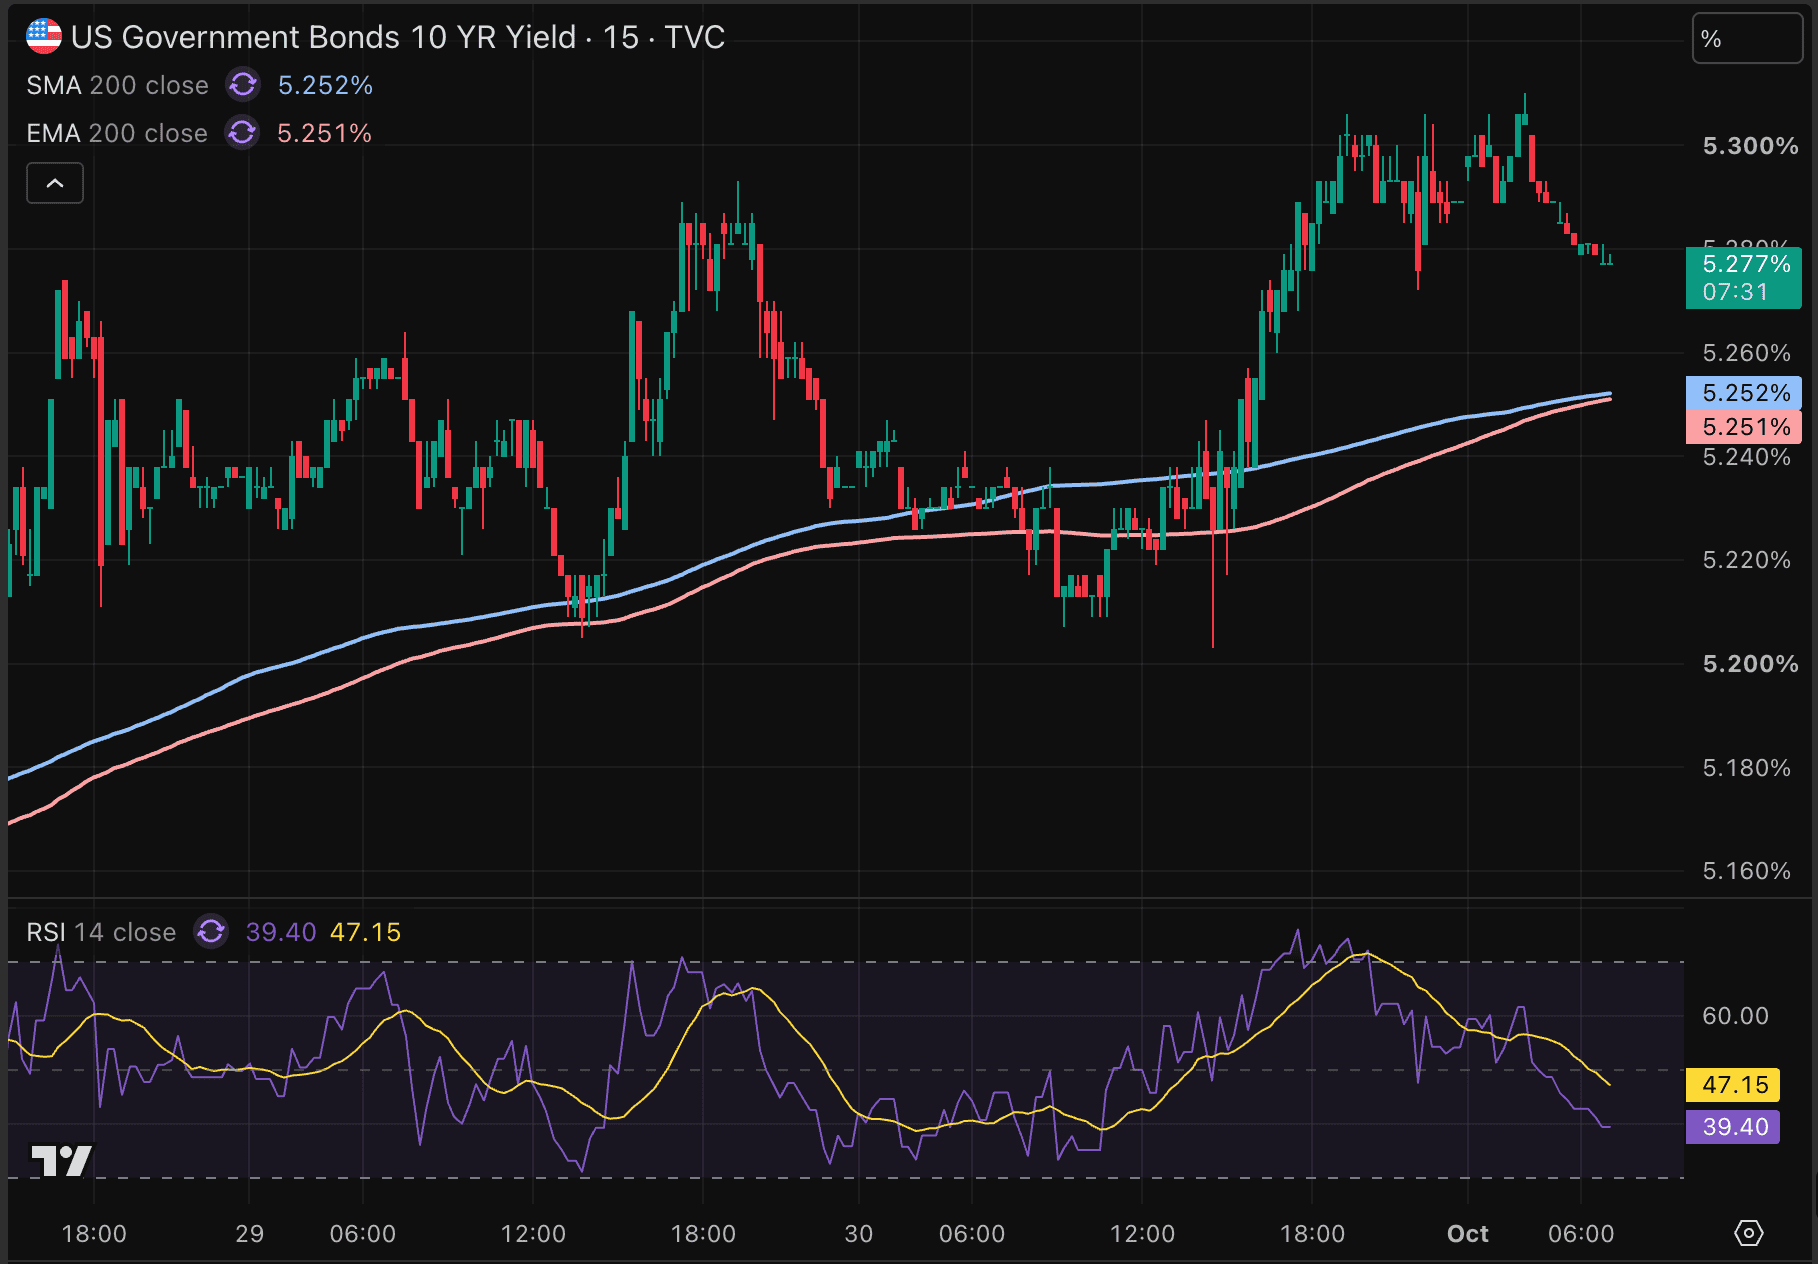The image size is (1818, 1264).
Task: Click the yellow 47.15 RSI label
Action: (x=1733, y=1085)
